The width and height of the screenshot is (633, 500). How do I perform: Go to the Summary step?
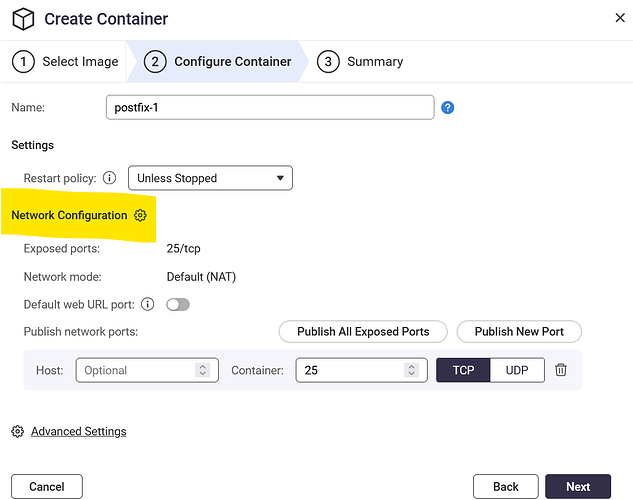point(361,61)
